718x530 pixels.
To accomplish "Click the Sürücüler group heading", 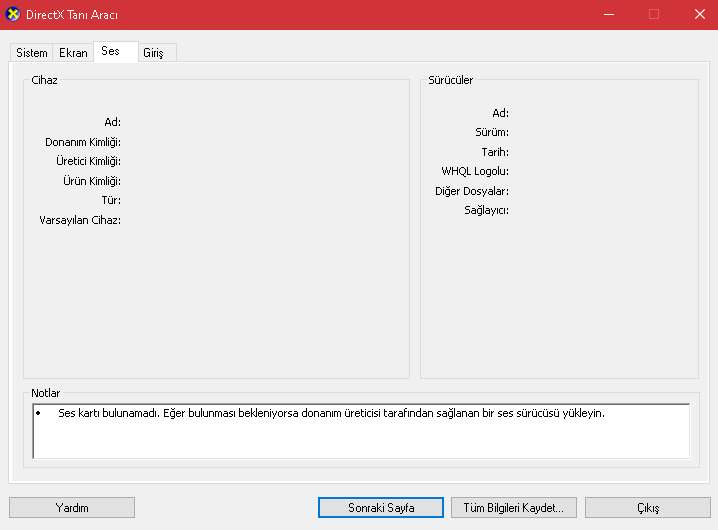I will coord(450,80).
